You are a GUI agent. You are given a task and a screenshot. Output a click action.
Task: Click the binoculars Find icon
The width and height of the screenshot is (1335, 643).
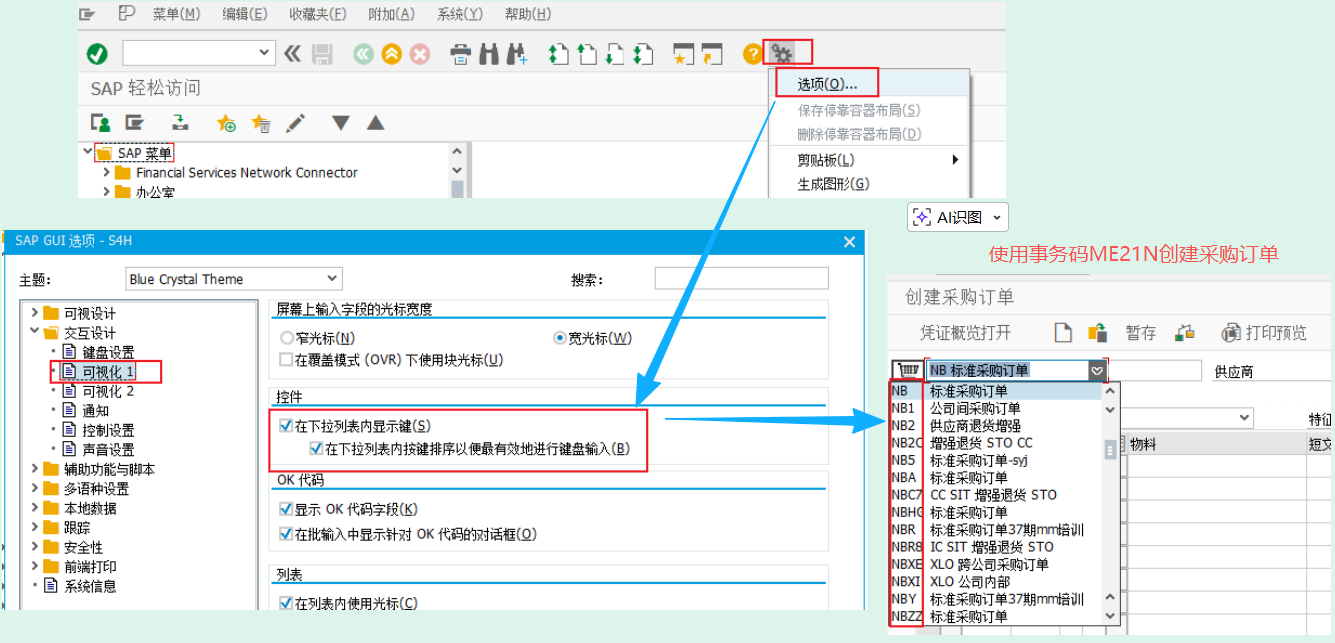tap(489, 54)
